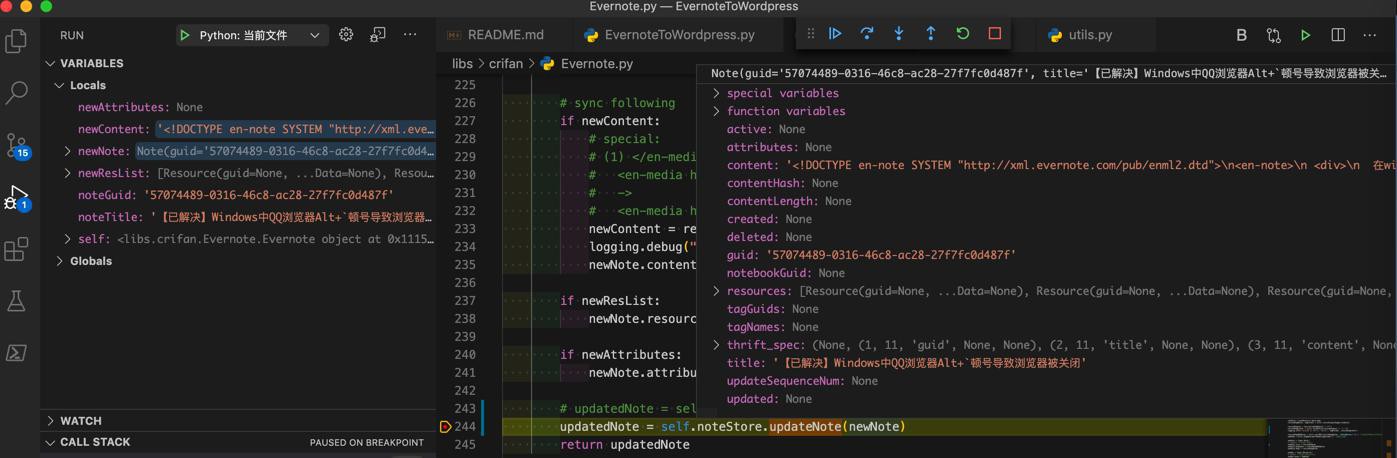Screen dimensions: 1397x458
Task: Stop the debug session
Action: tap(995, 33)
